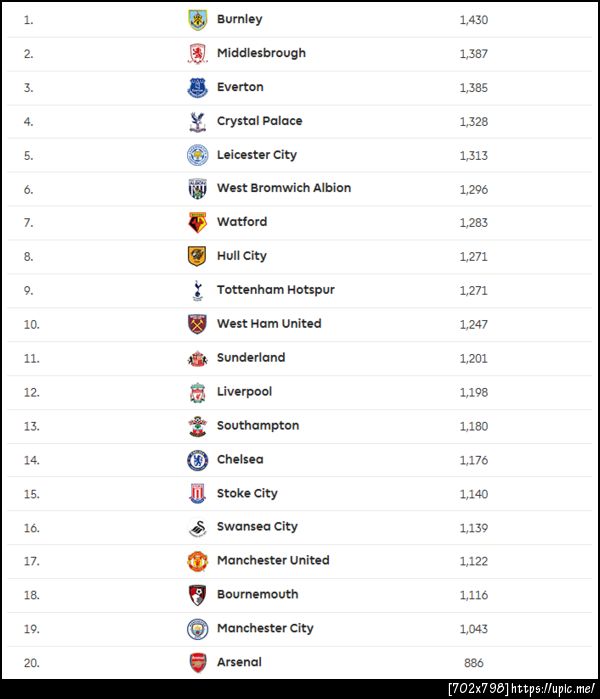
Task: Click the Tottenham Hotspur cockerel icon
Action: coord(197,290)
